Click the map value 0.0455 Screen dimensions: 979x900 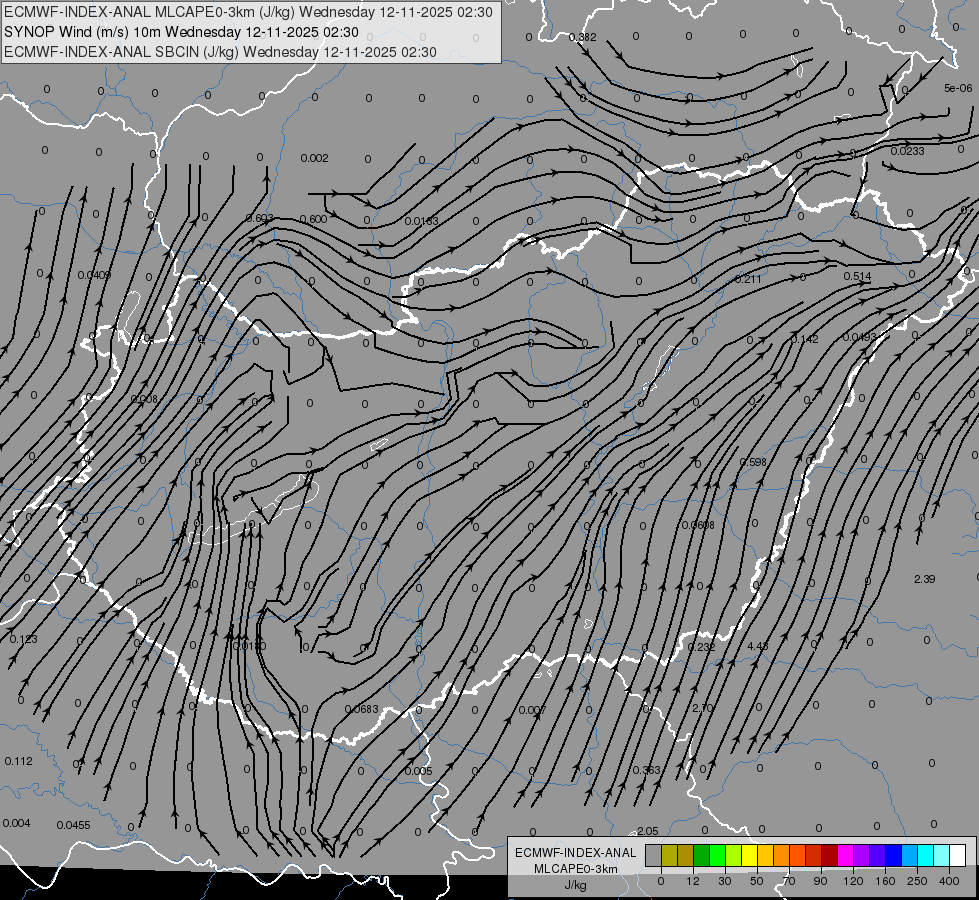point(74,825)
